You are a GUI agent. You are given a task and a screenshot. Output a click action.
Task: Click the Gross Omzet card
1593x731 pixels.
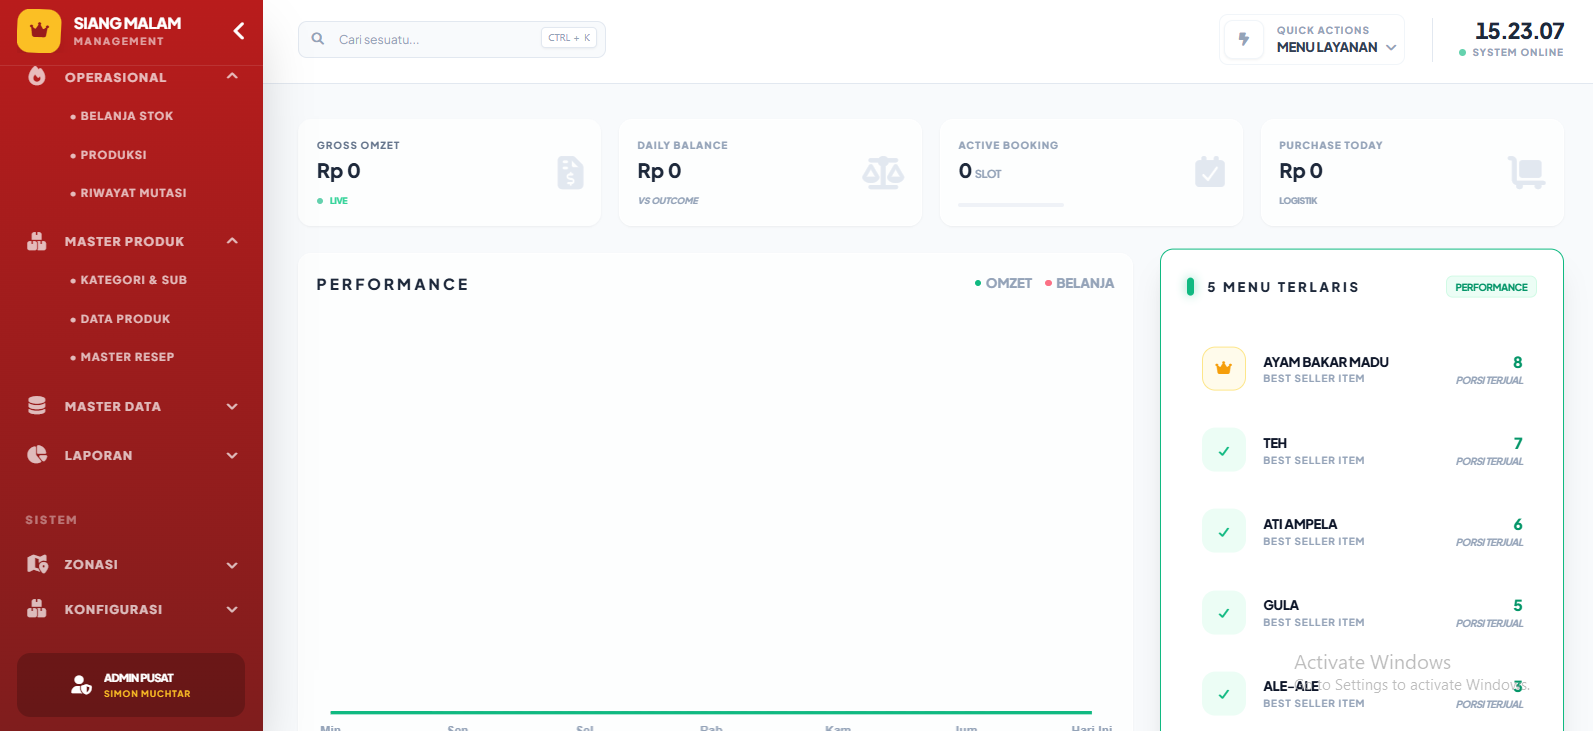450,172
